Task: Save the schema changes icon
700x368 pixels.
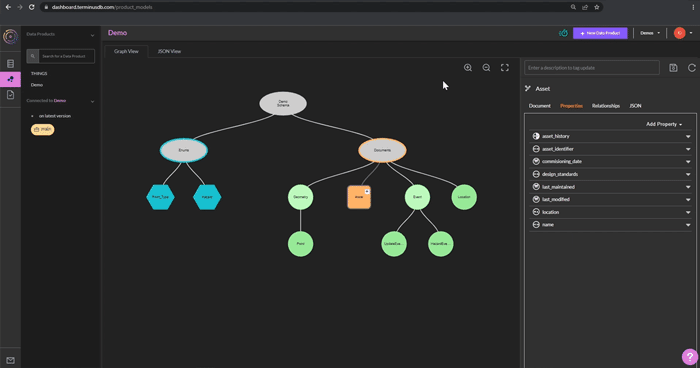Action: click(673, 68)
